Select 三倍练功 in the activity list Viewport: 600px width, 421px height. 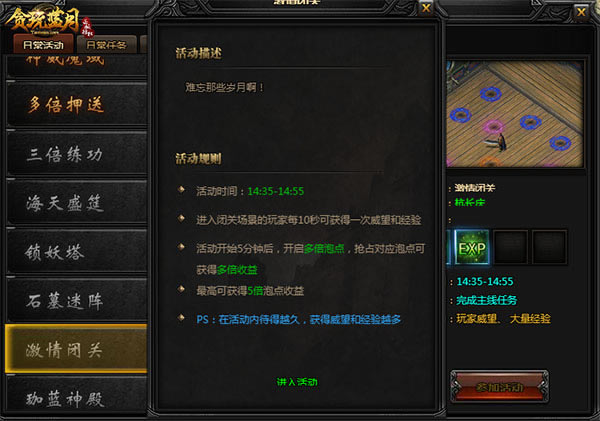(x=77, y=154)
